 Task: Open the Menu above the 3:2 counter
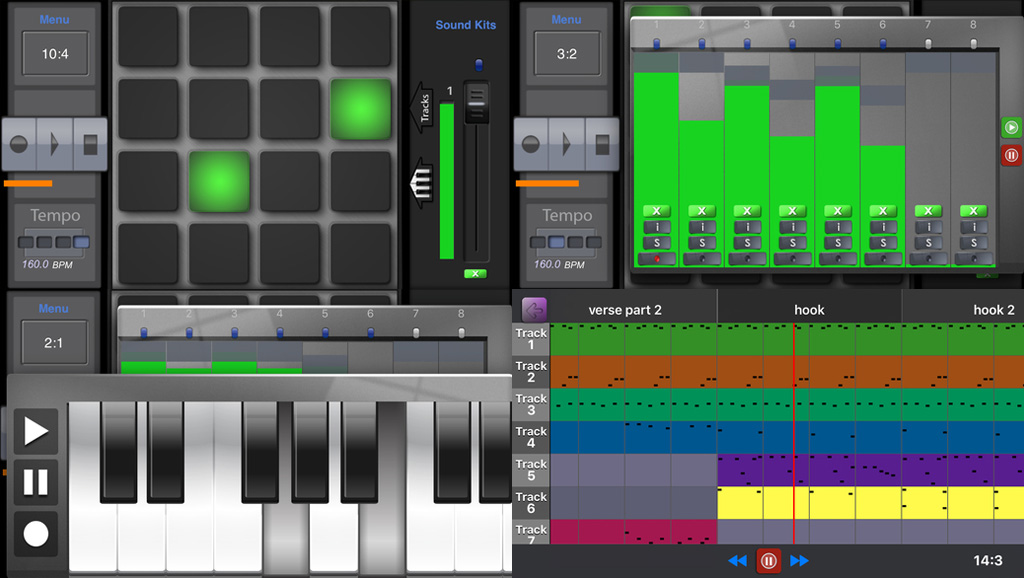566,20
